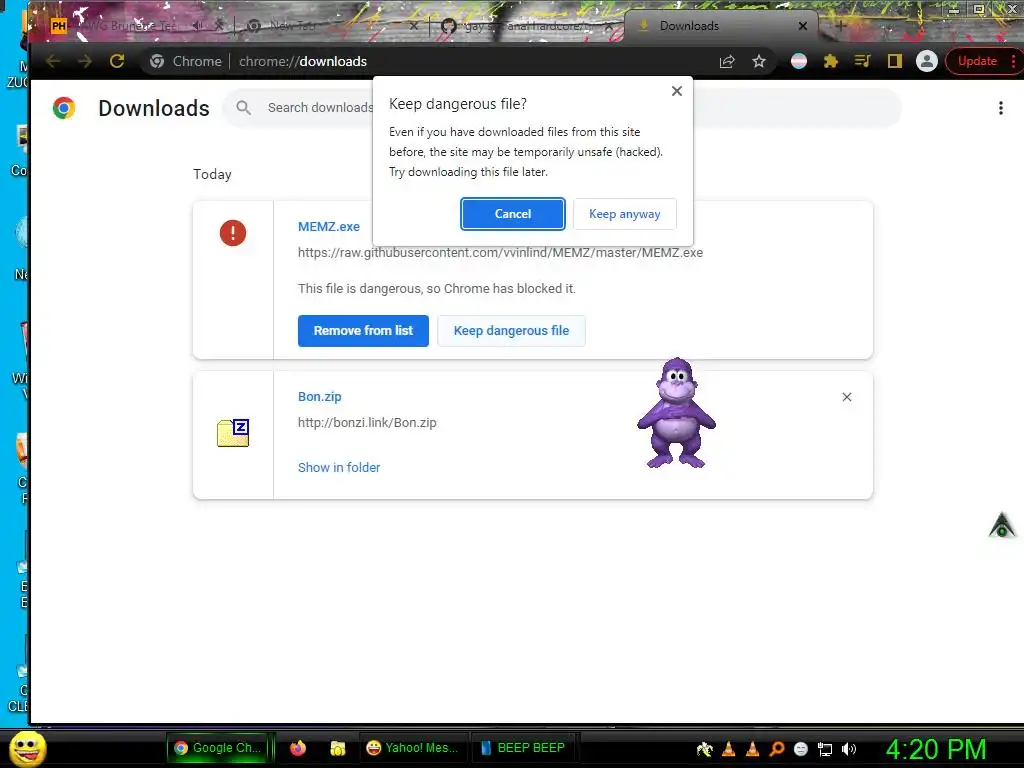The height and width of the screenshot is (768, 1024).
Task: Click the Bon.zip archive file icon
Action: pyautogui.click(x=233, y=432)
